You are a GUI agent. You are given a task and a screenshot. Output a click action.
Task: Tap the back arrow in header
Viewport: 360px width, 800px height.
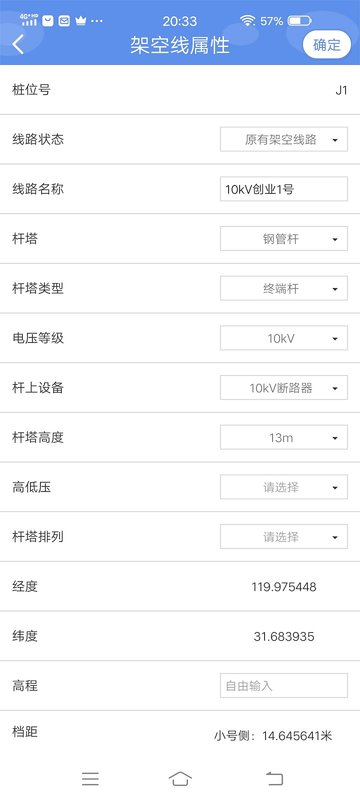point(18,44)
